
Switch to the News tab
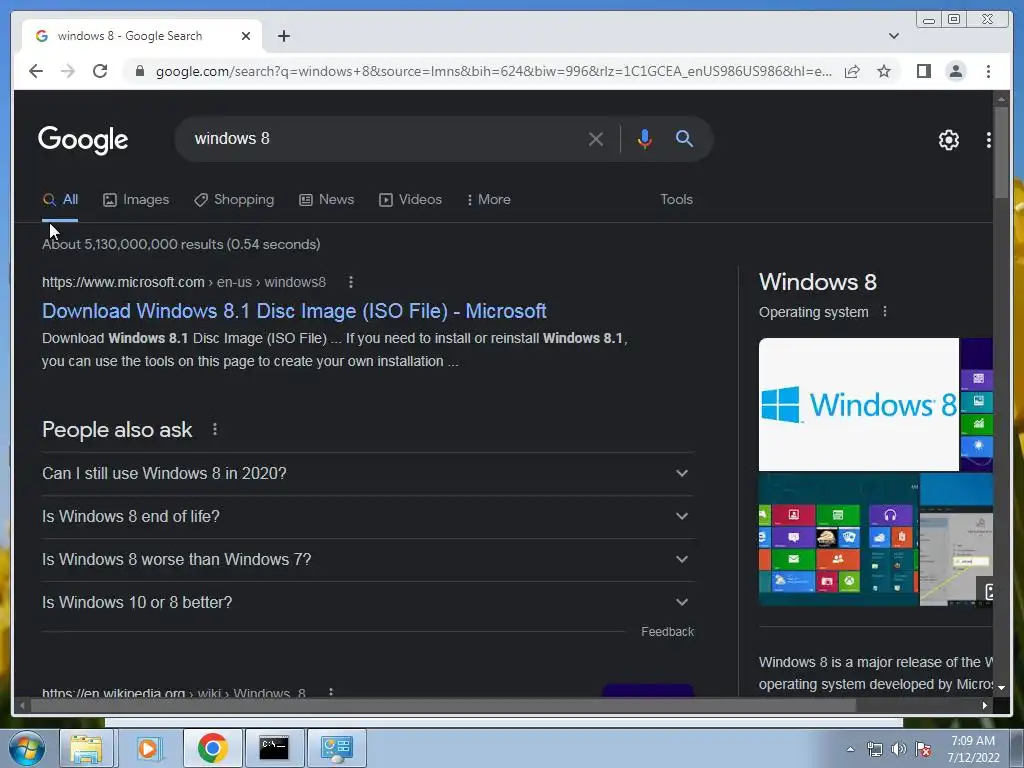coord(327,200)
